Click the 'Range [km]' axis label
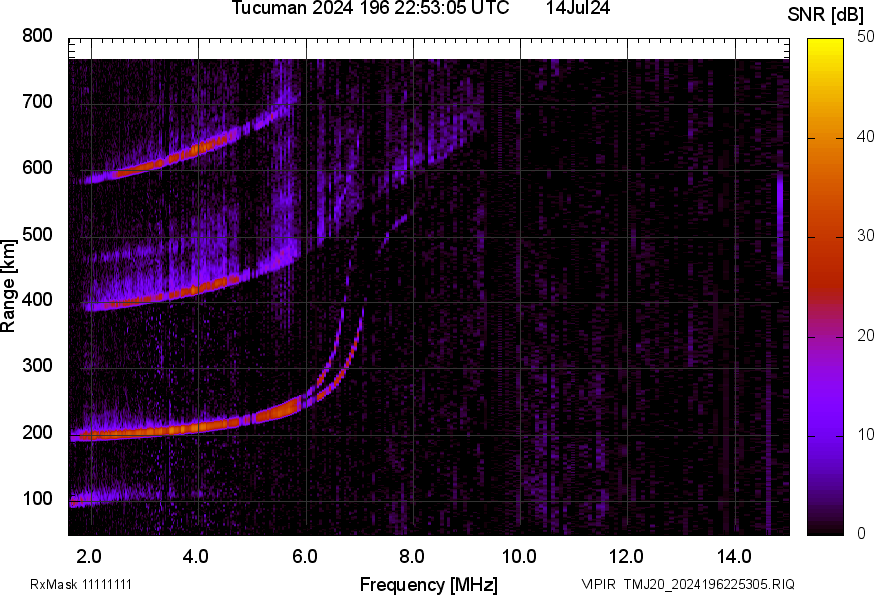 pyautogui.click(x=8, y=286)
